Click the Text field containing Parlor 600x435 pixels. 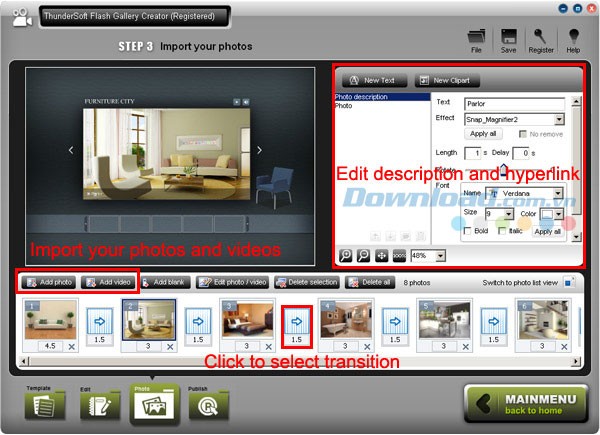pos(514,103)
